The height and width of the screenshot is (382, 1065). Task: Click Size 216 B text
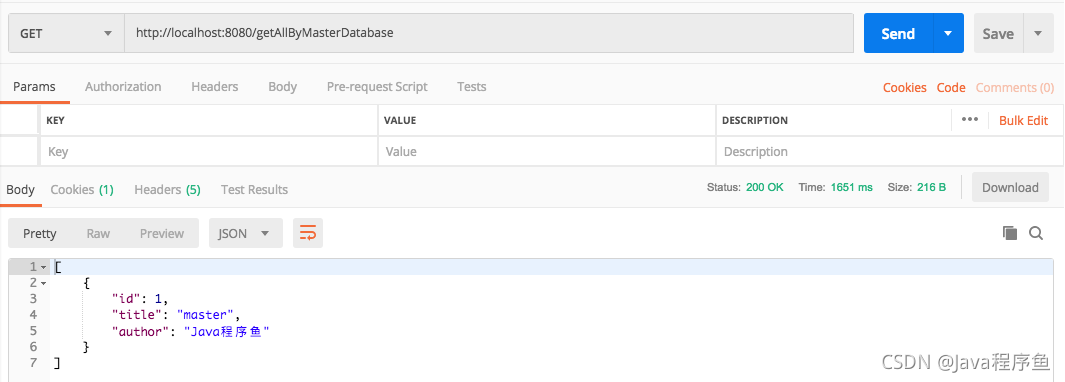coord(916,187)
